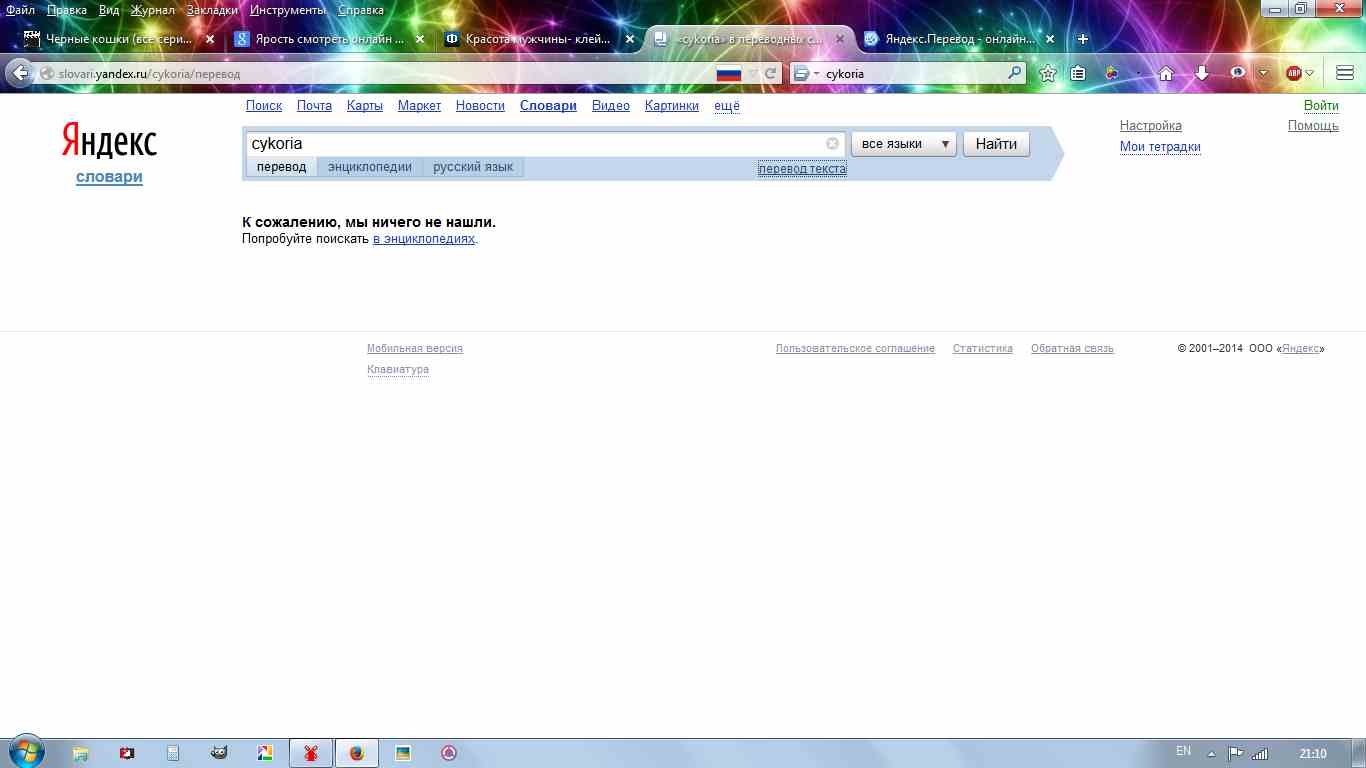Bookmark this page with the star icon

click(1048, 73)
